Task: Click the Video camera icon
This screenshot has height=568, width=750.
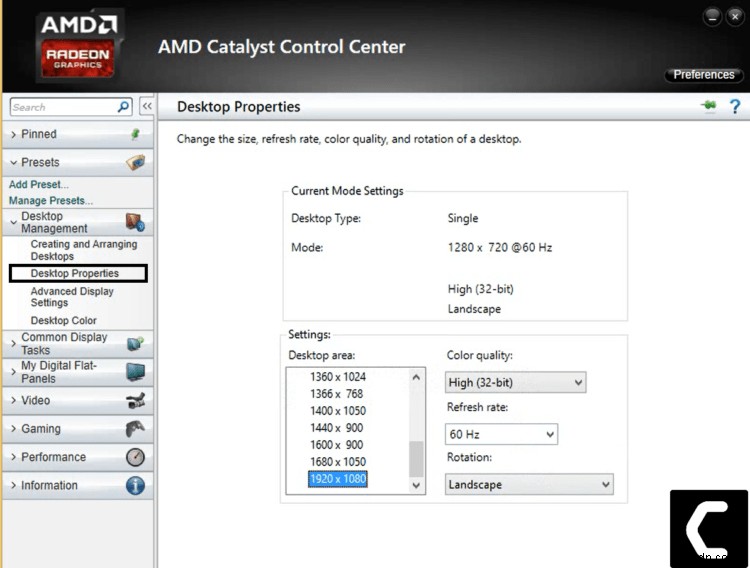Action: coord(136,401)
